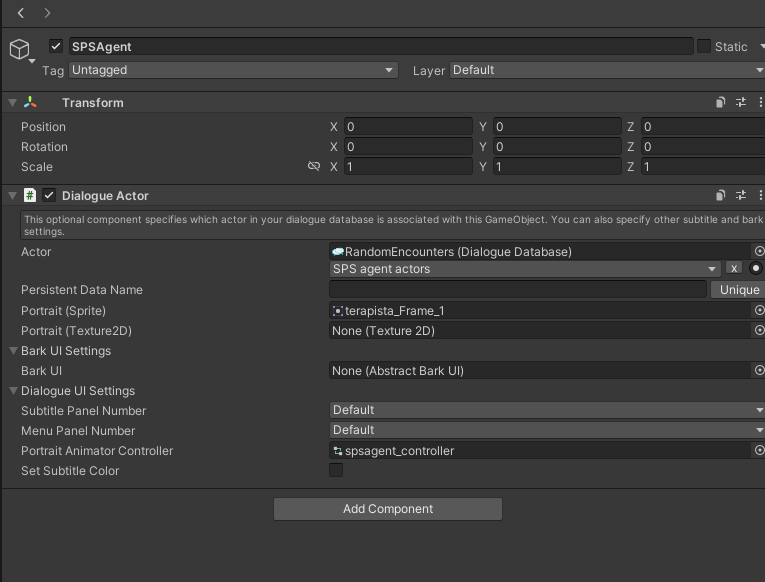Go forward with the right arrow
The width and height of the screenshot is (765, 582).
(x=47, y=13)
